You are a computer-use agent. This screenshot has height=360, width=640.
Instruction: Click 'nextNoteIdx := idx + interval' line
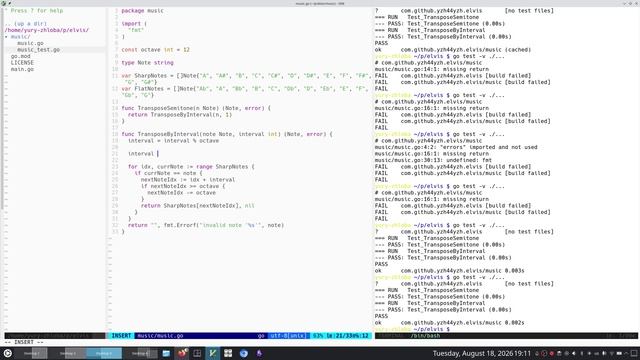[x=188, y=180]
